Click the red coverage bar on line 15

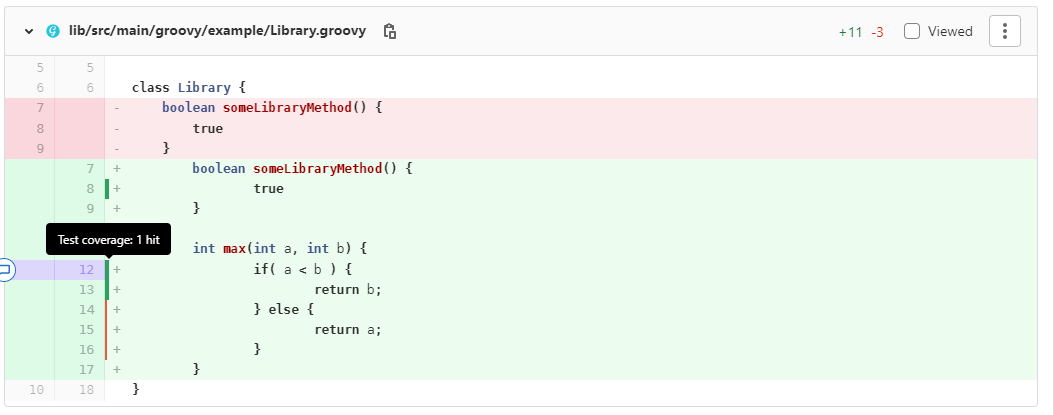click(x=106, y=330)
